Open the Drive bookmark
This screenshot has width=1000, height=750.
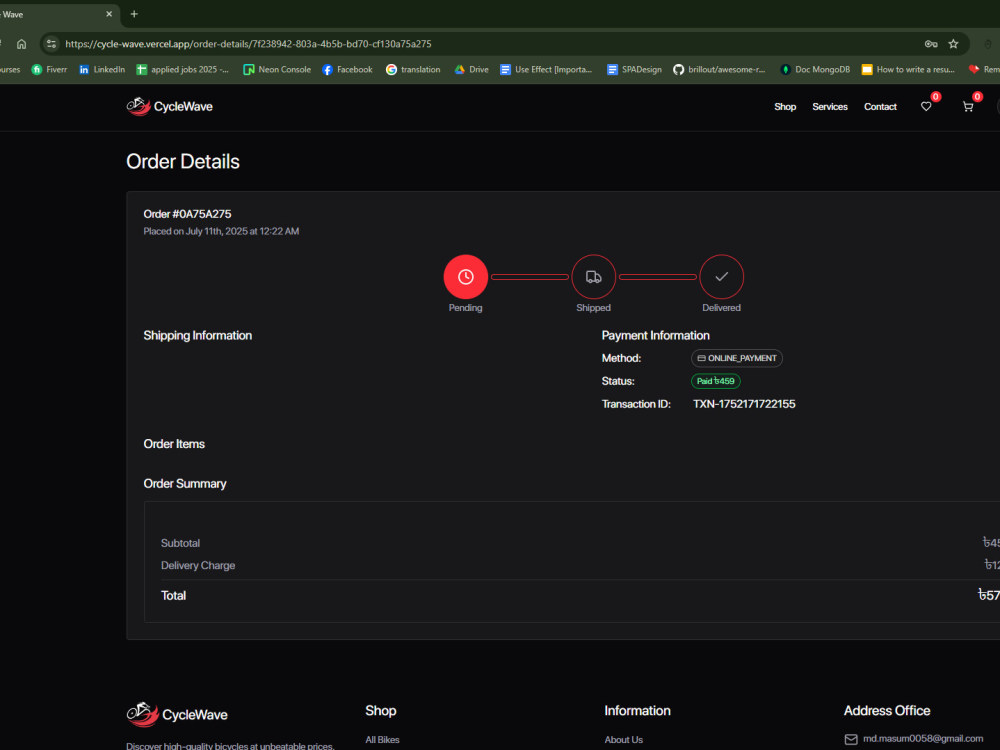click(471, 70)
